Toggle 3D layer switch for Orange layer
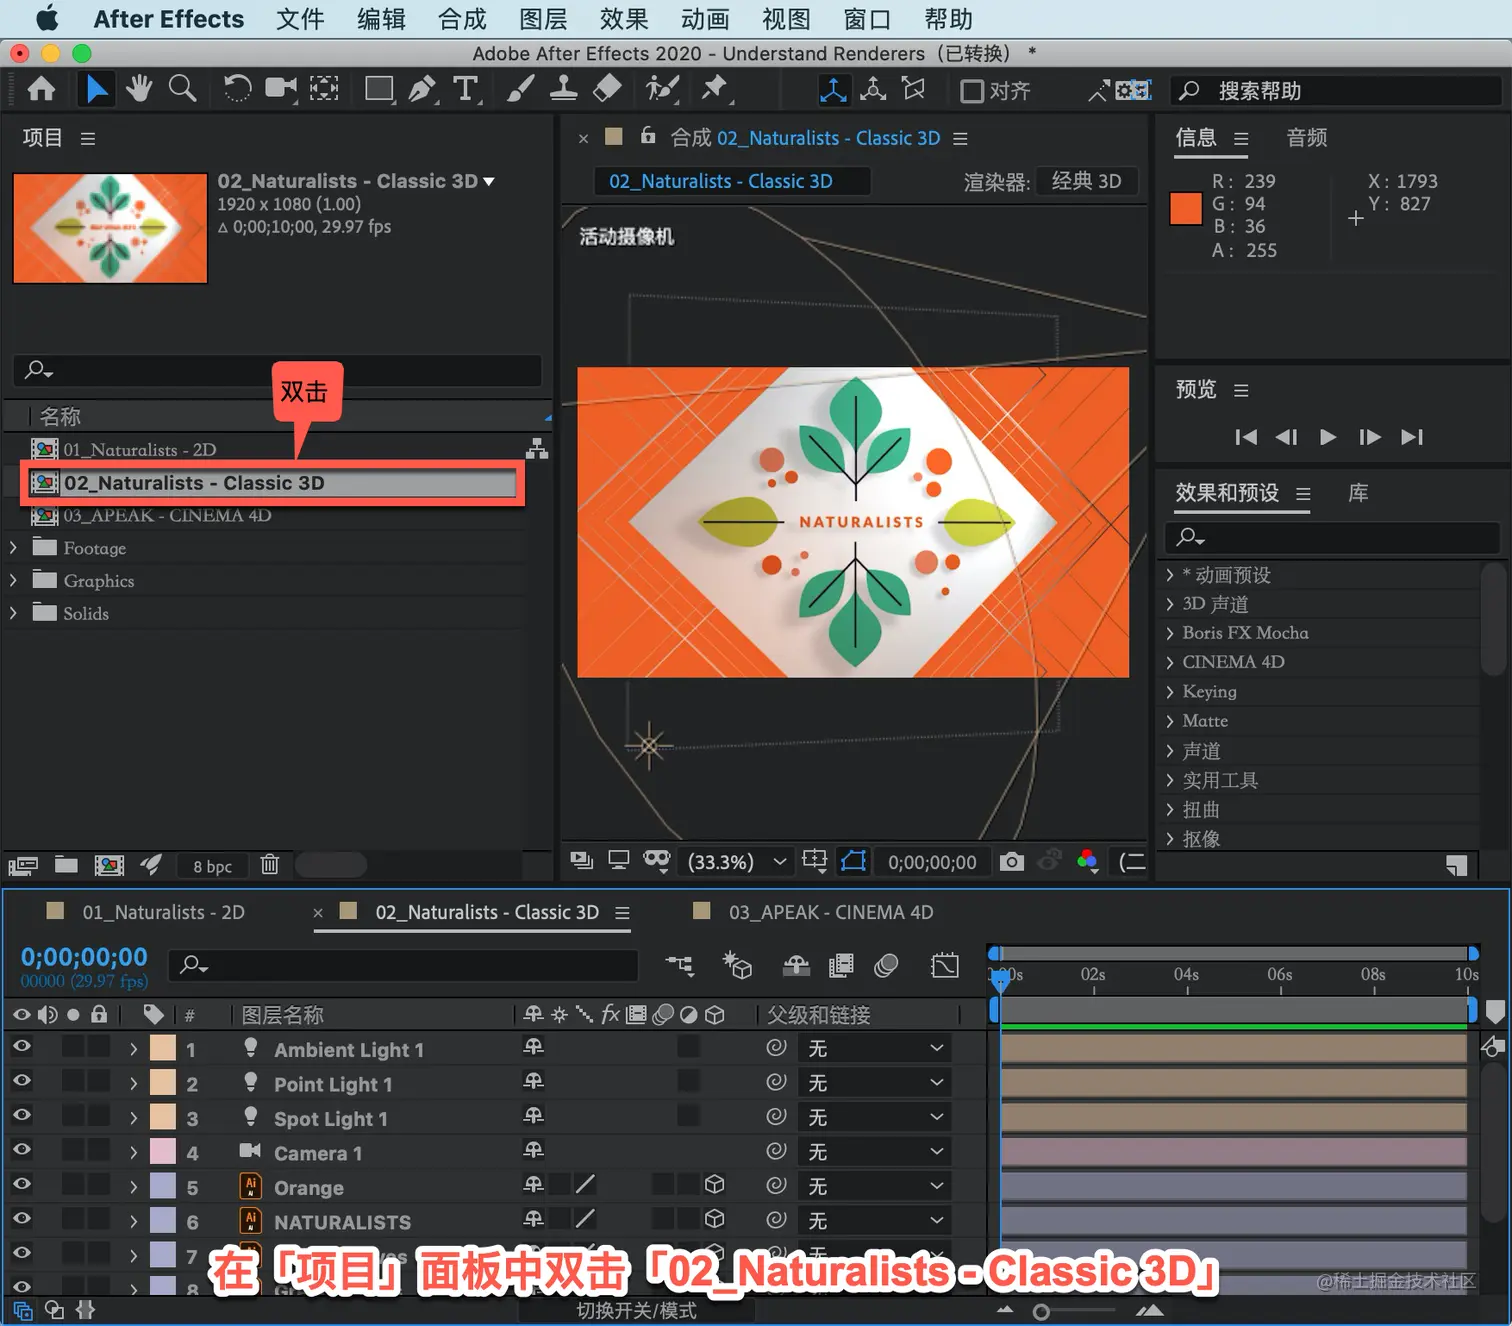Image resolution: width=1512 pixels, height=1326 pixels. pos(714,1185)
